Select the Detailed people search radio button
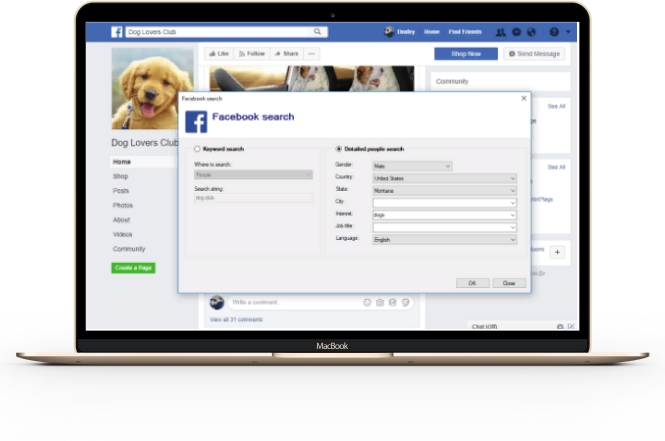The width and height of the screenshot is (665, 441). tap(338, 149)
